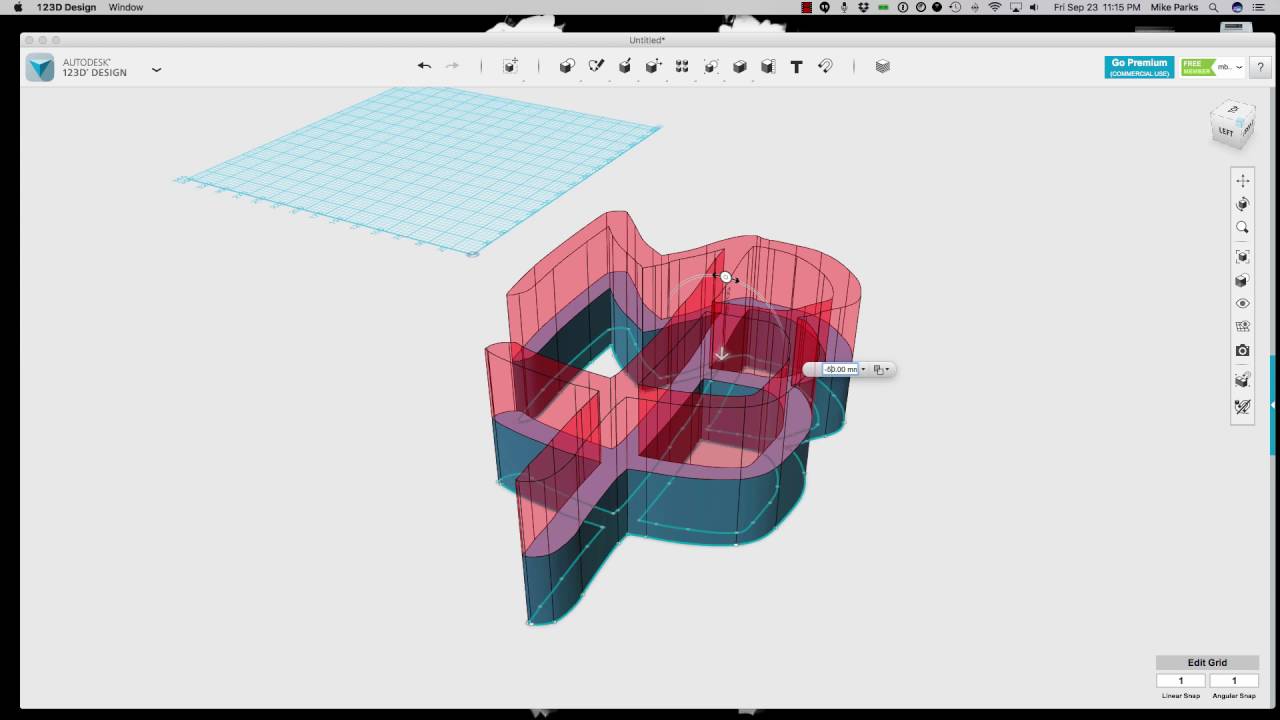Toggle visibility with the eye icon

pos(1243,303)
